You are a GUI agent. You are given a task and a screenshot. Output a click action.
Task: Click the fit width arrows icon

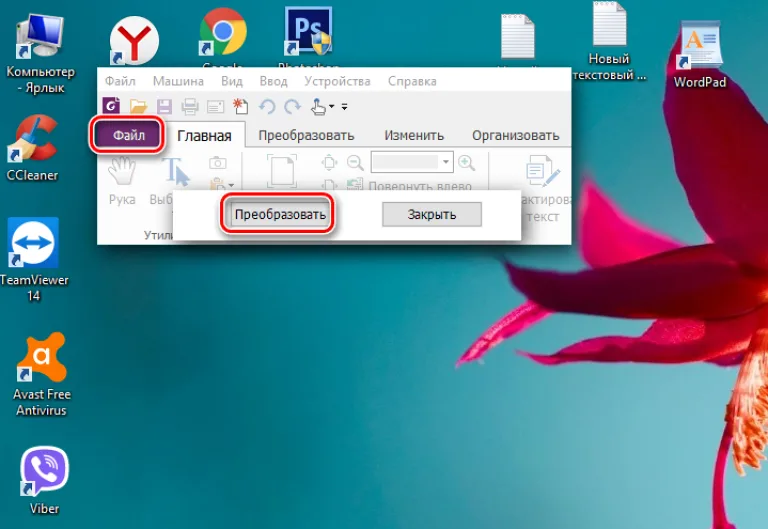[329, 162]
